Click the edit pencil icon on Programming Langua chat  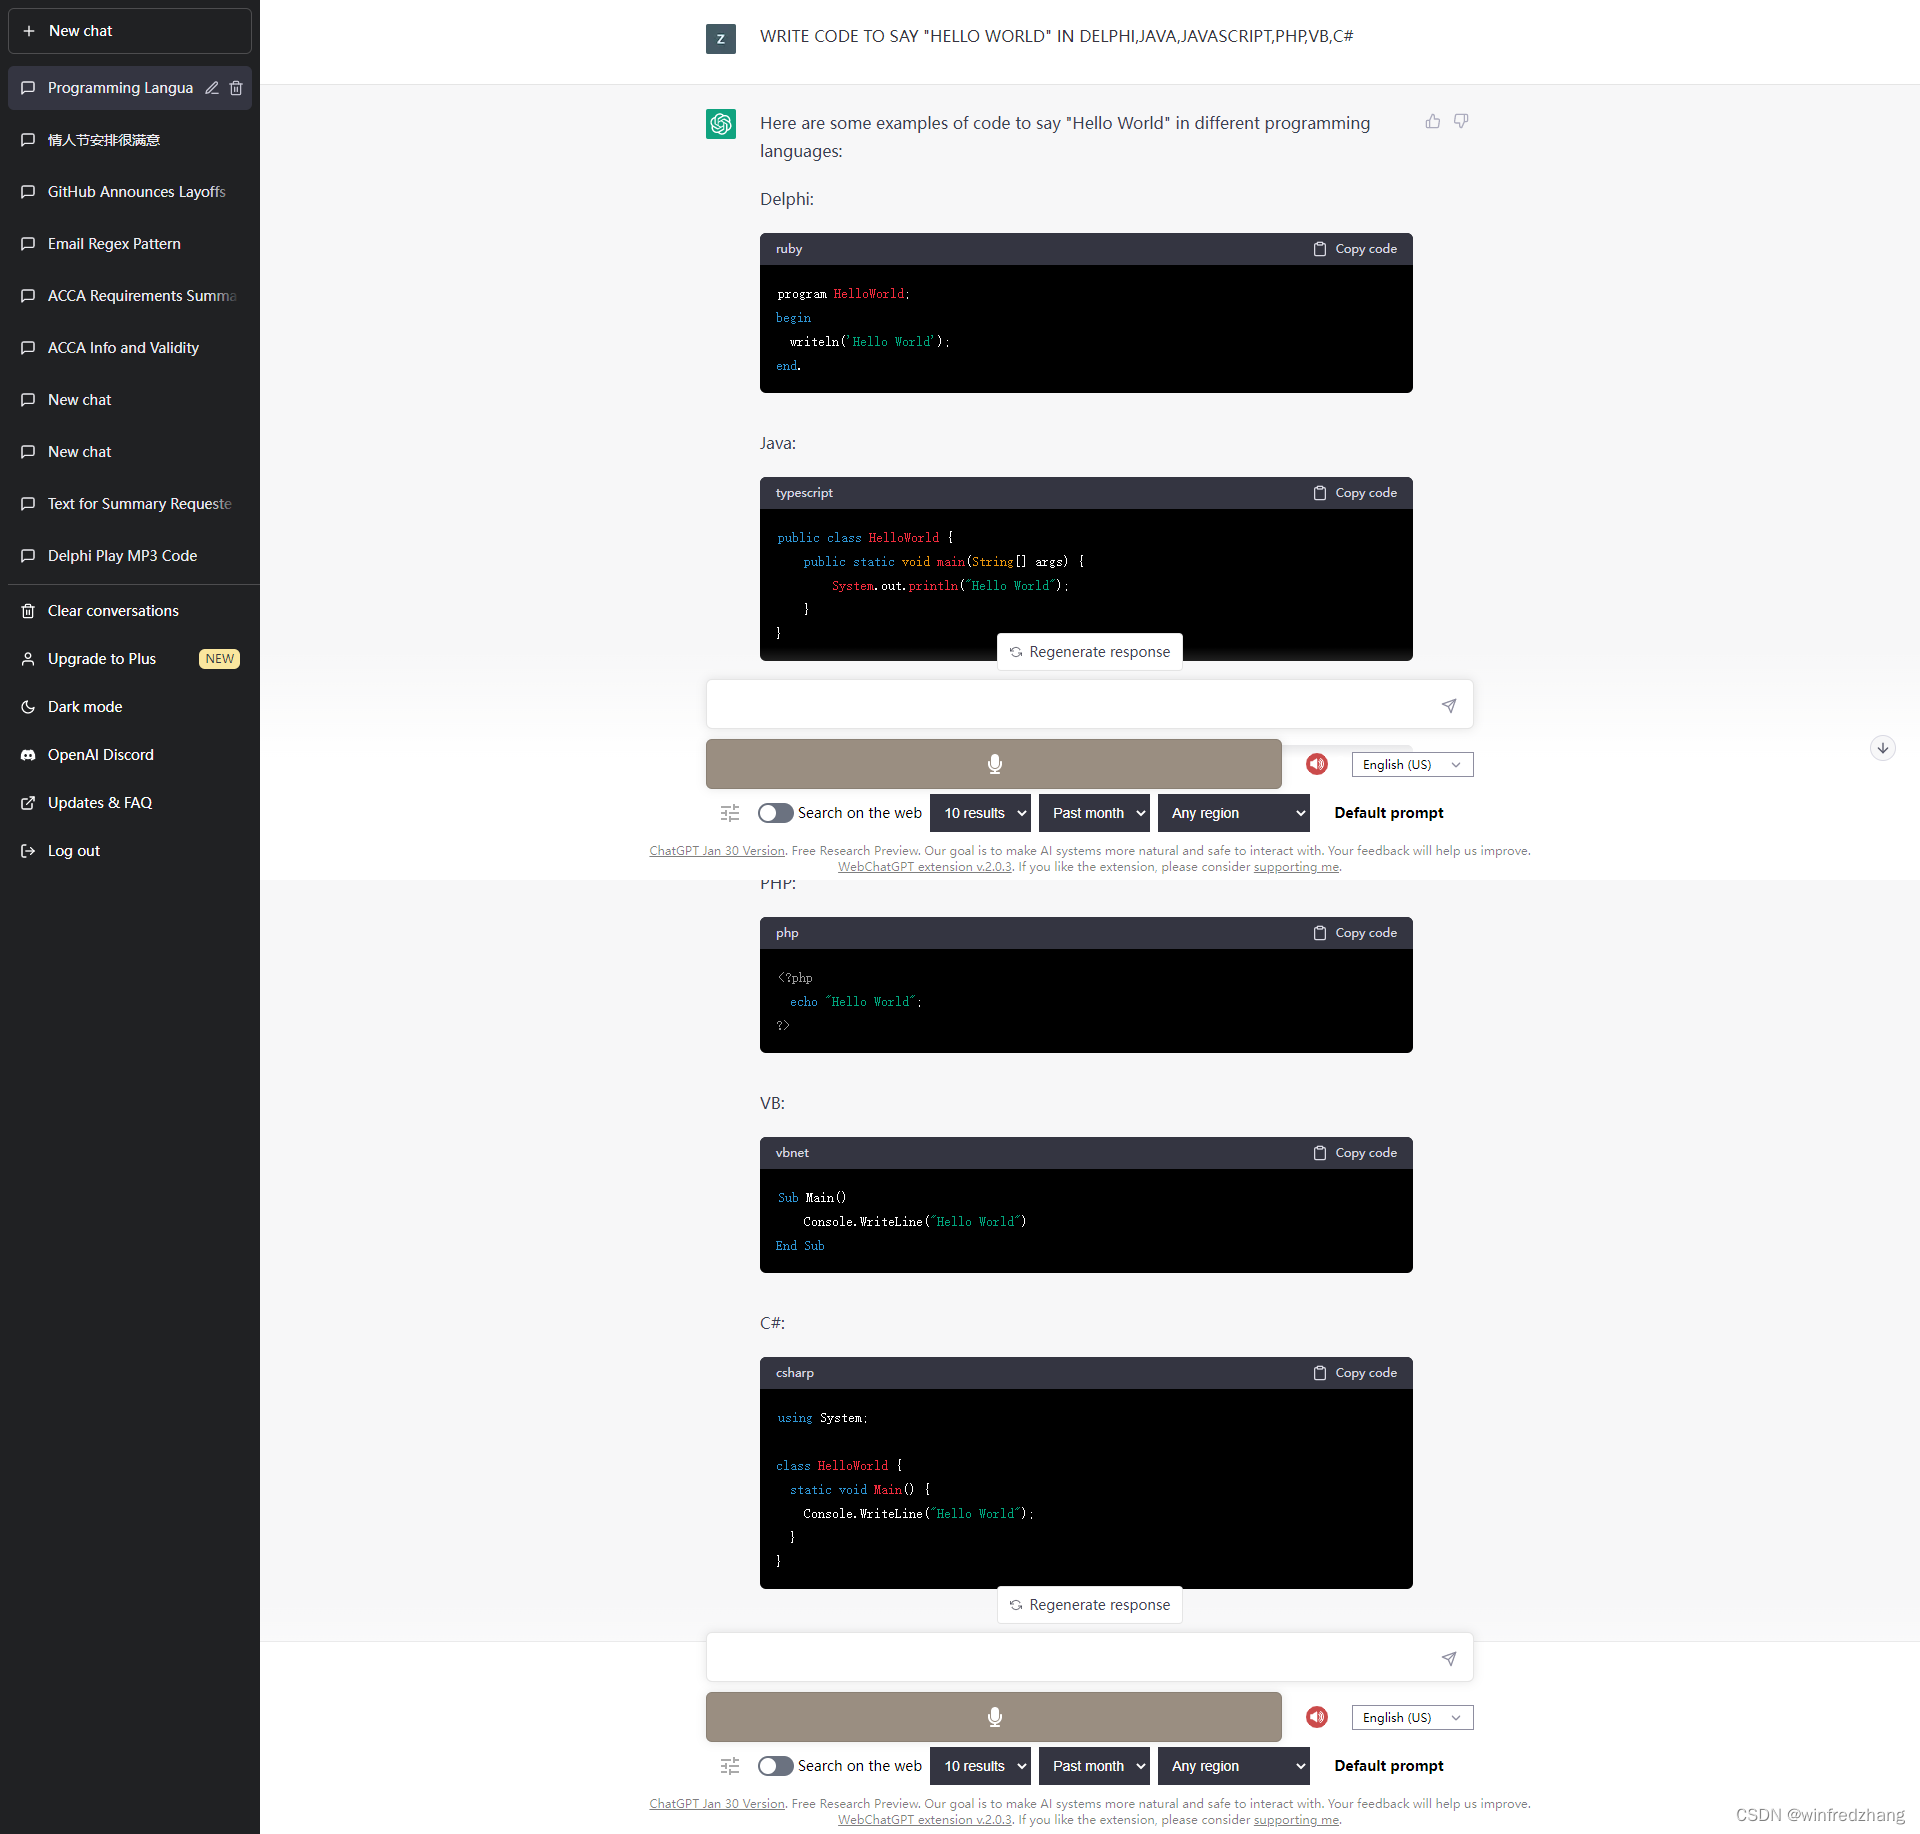click(212, 88)
